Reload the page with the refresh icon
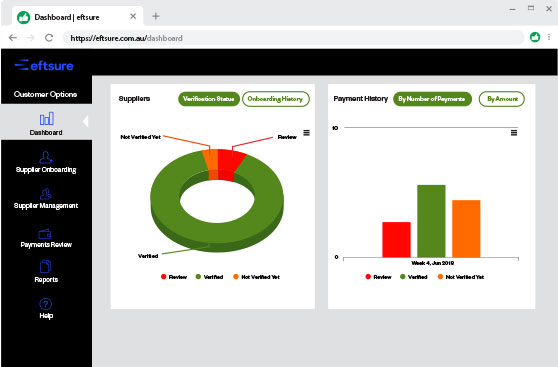 pos(49,38)
